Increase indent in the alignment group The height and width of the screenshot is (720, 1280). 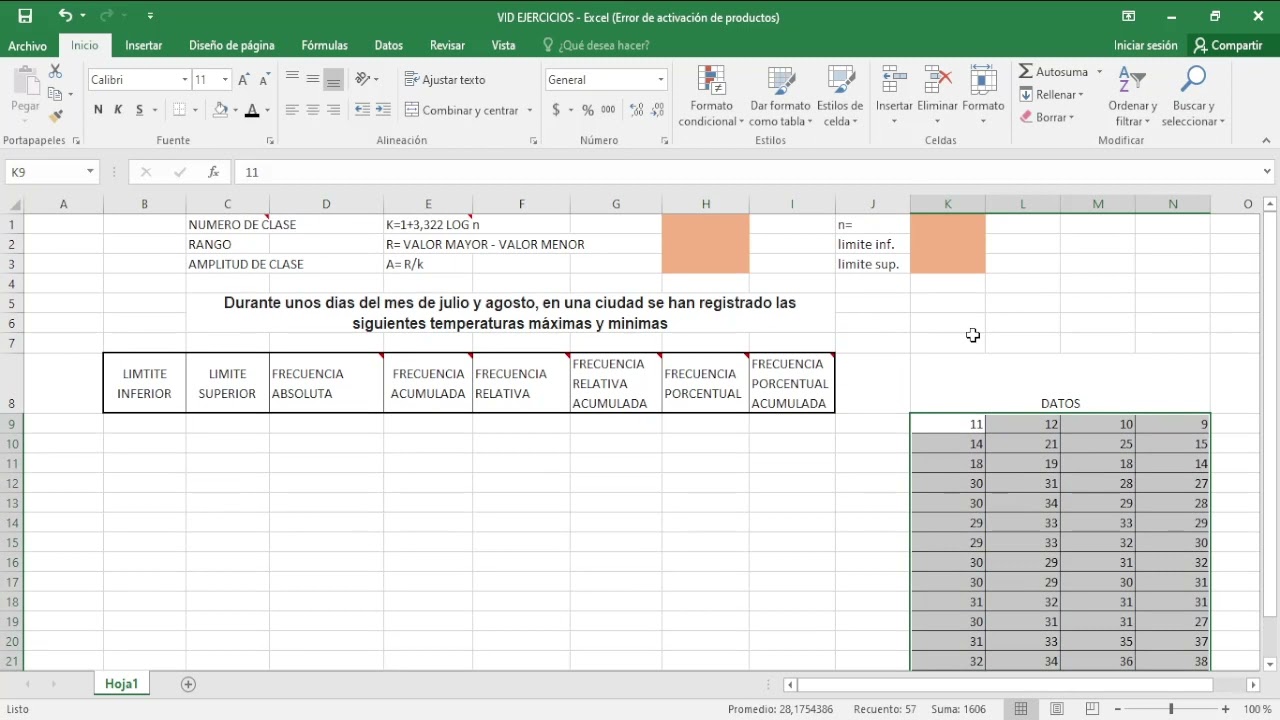(384, 110)
